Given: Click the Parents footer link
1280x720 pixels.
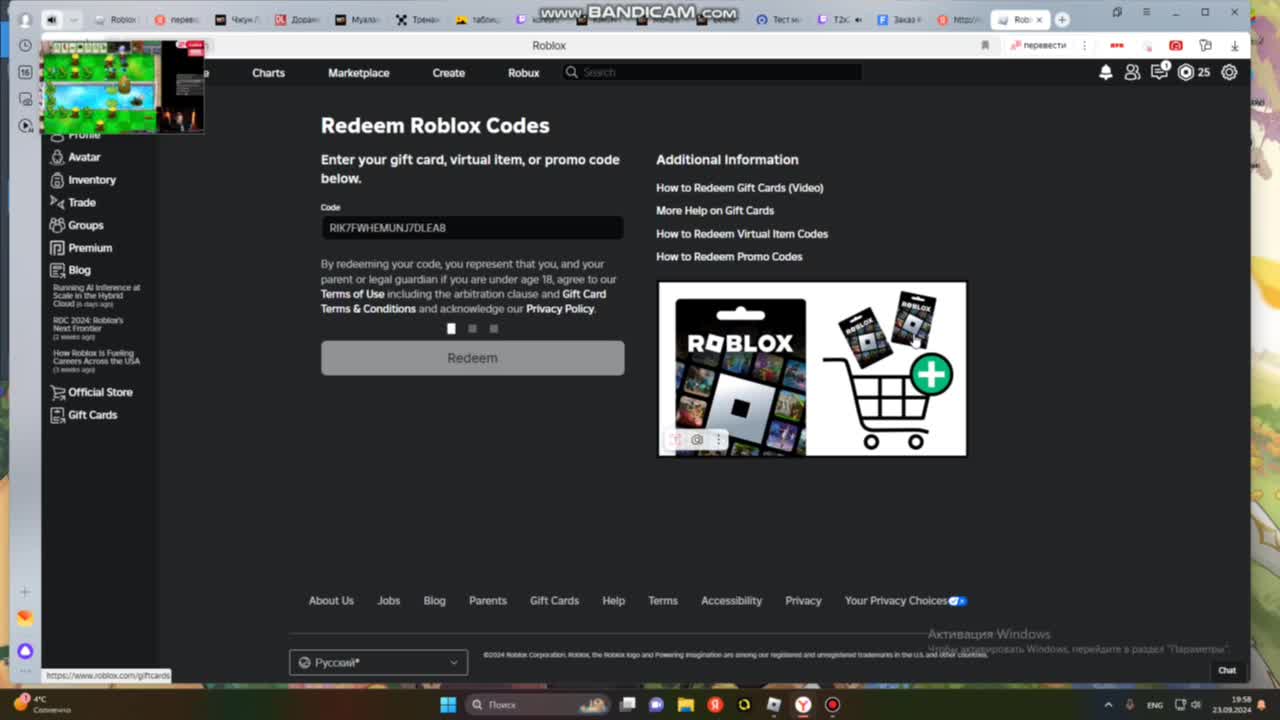Looking at the screenshot, I should click(487, 601).
